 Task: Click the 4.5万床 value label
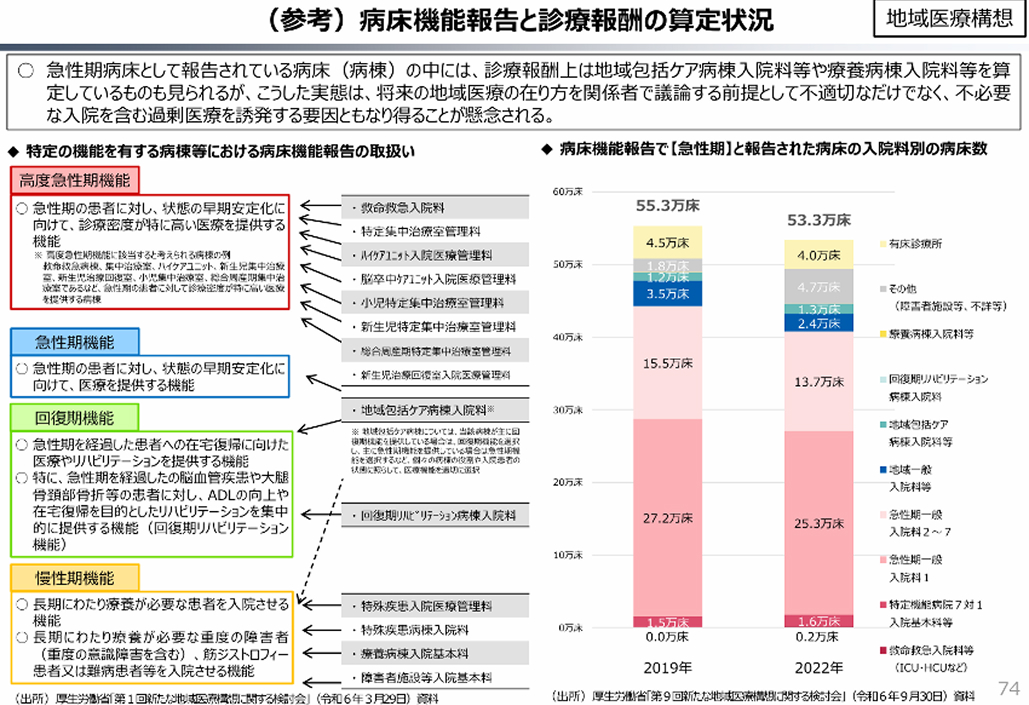point(667,243)
